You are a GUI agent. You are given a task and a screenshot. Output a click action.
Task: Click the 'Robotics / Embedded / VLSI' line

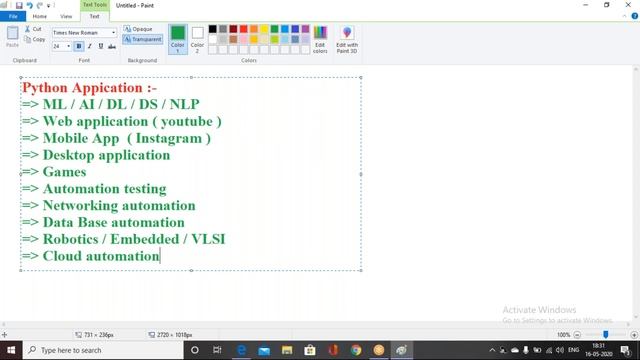134,239
